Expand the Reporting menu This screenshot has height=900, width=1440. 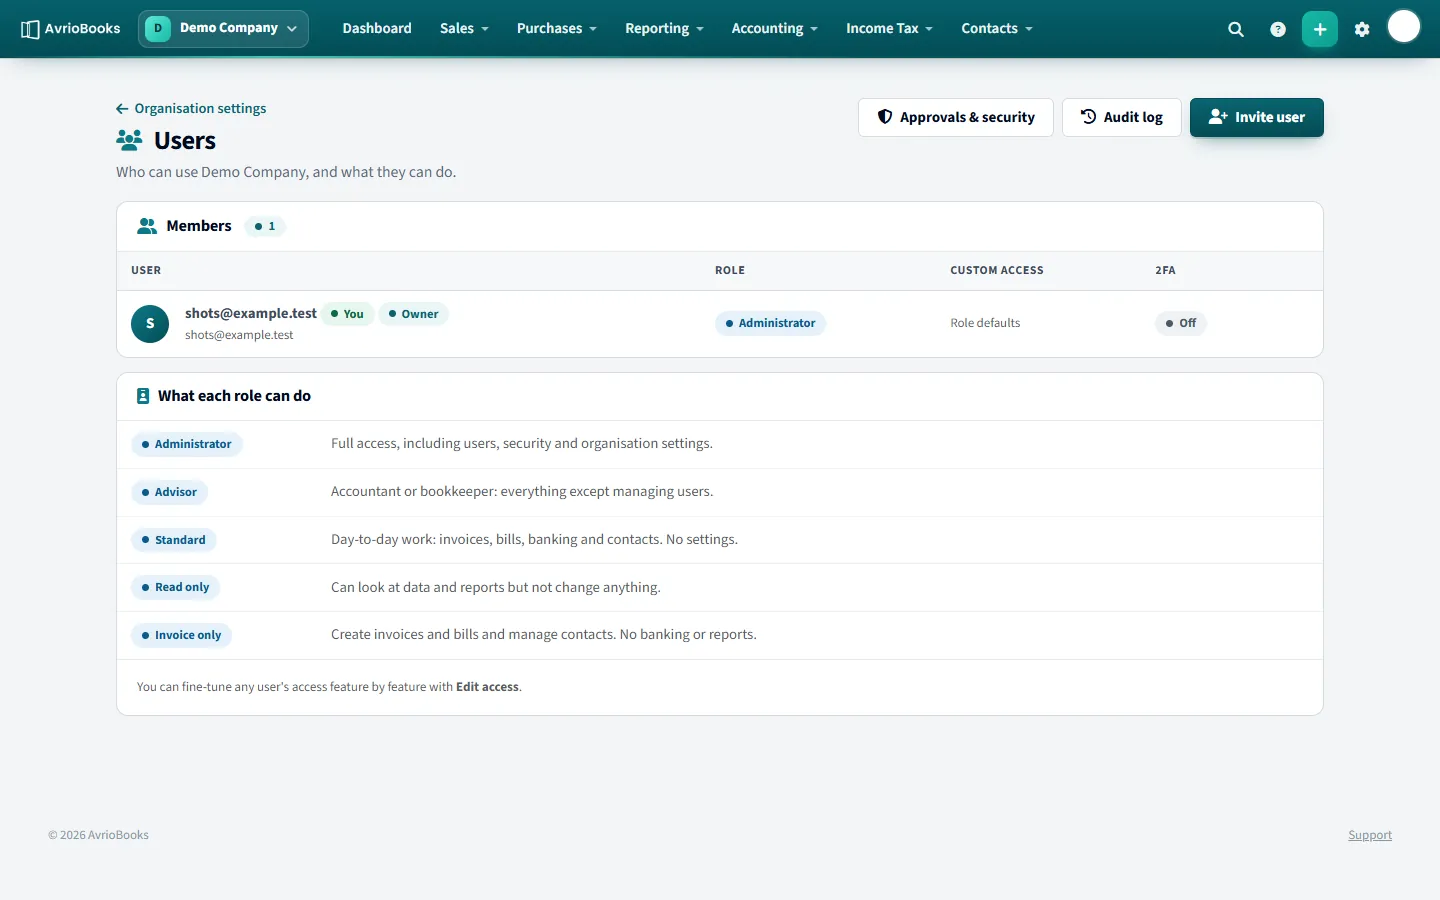tap(664, 29)
